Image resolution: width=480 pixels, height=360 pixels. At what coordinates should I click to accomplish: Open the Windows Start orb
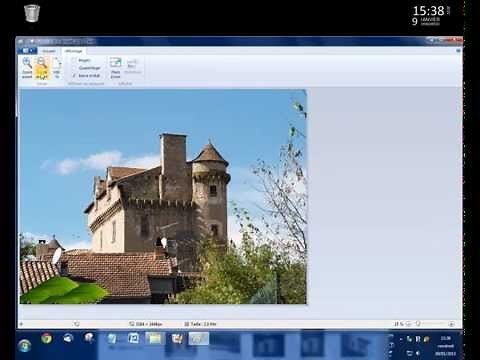point(24,345)
